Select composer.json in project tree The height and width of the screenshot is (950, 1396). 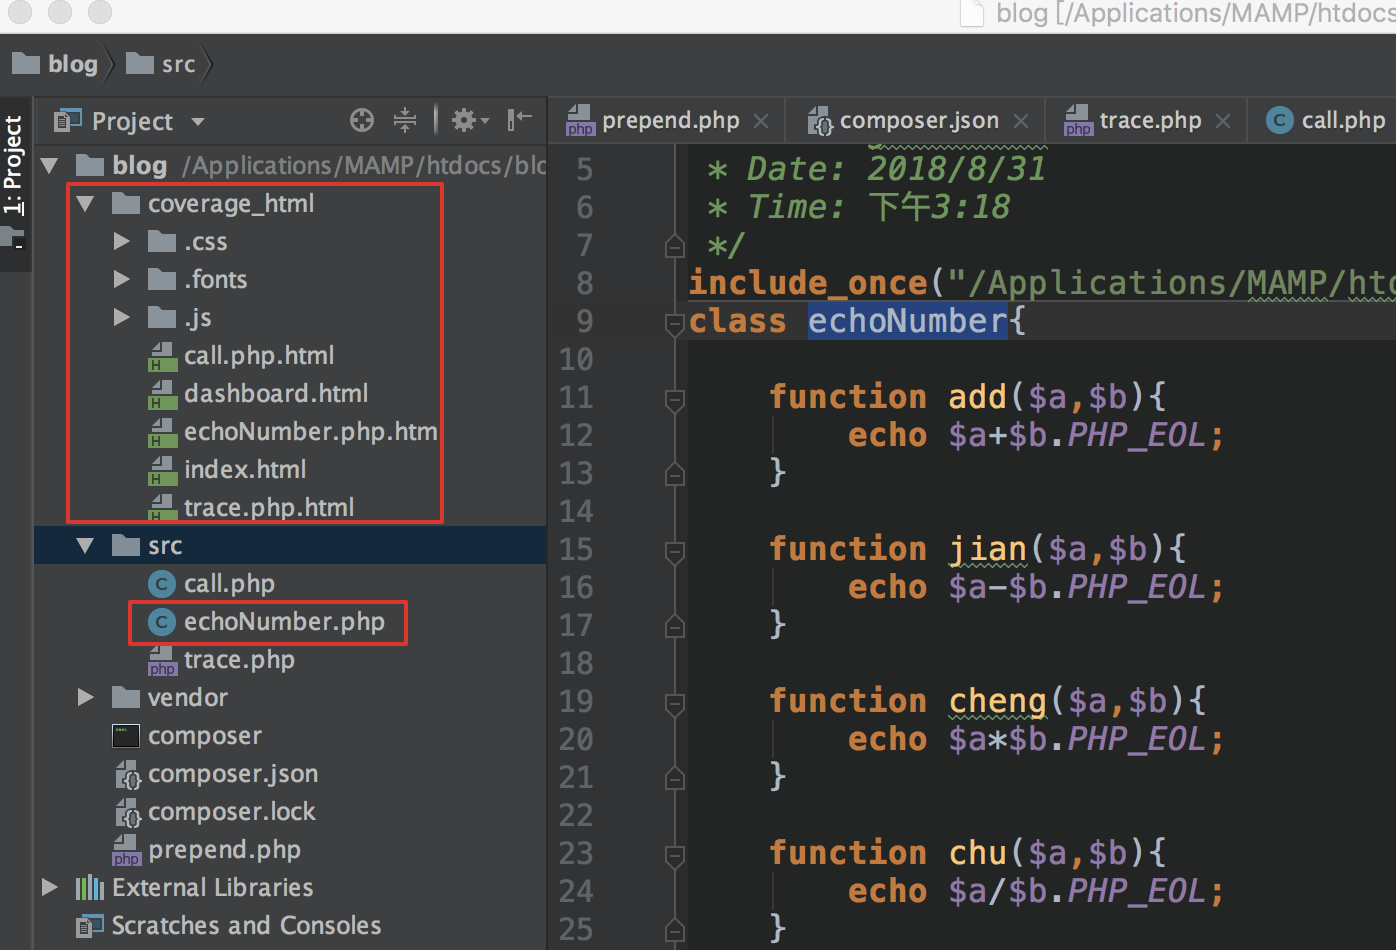(233, 774)
